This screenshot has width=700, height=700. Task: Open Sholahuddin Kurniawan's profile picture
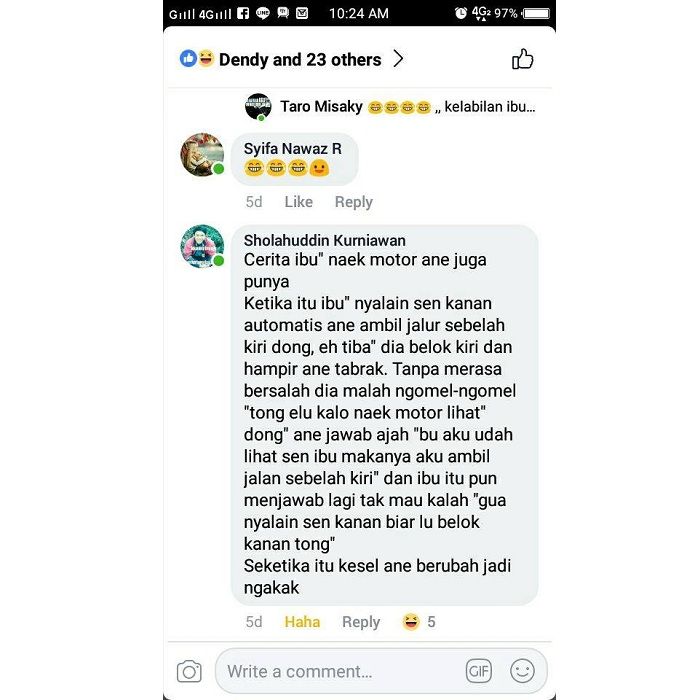point(202,246)
